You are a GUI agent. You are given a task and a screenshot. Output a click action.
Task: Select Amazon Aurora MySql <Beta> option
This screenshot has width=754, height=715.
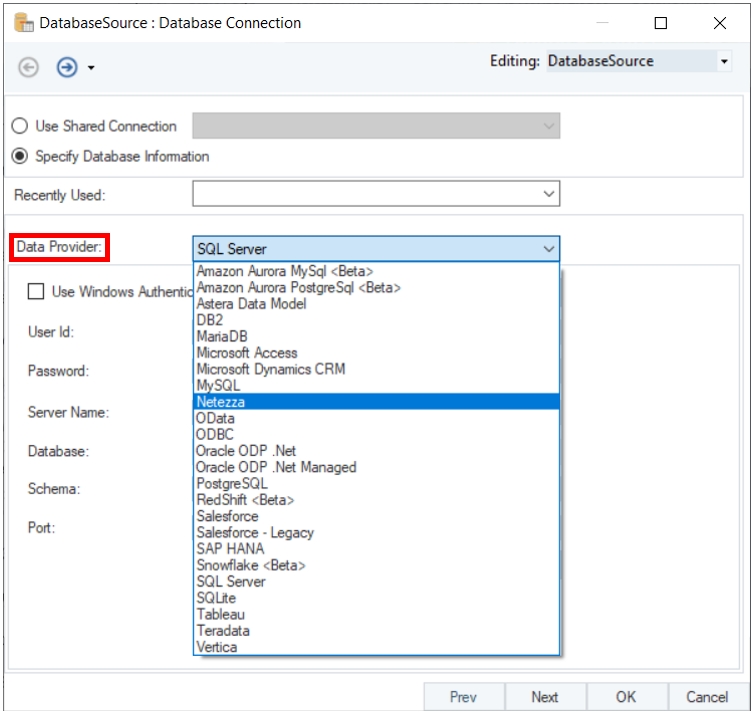tap(285, 271)
